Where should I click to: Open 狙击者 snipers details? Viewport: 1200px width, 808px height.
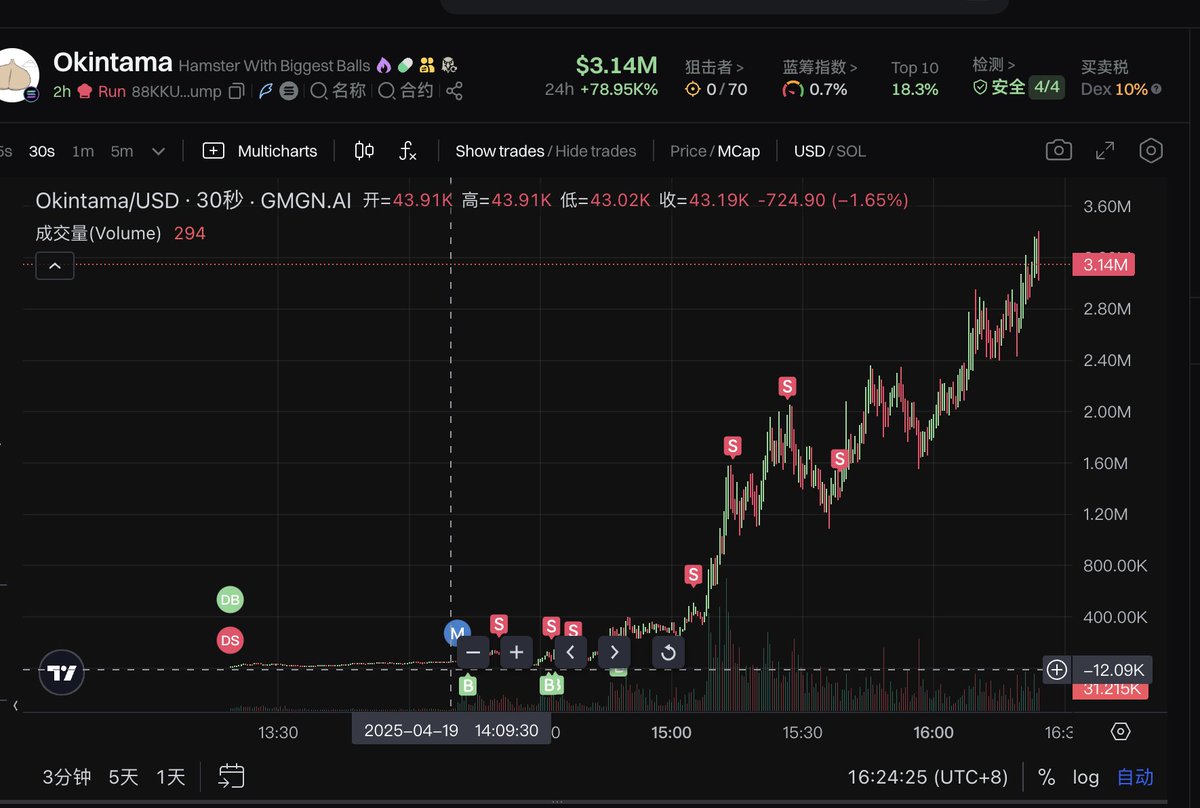coord(714,67)
